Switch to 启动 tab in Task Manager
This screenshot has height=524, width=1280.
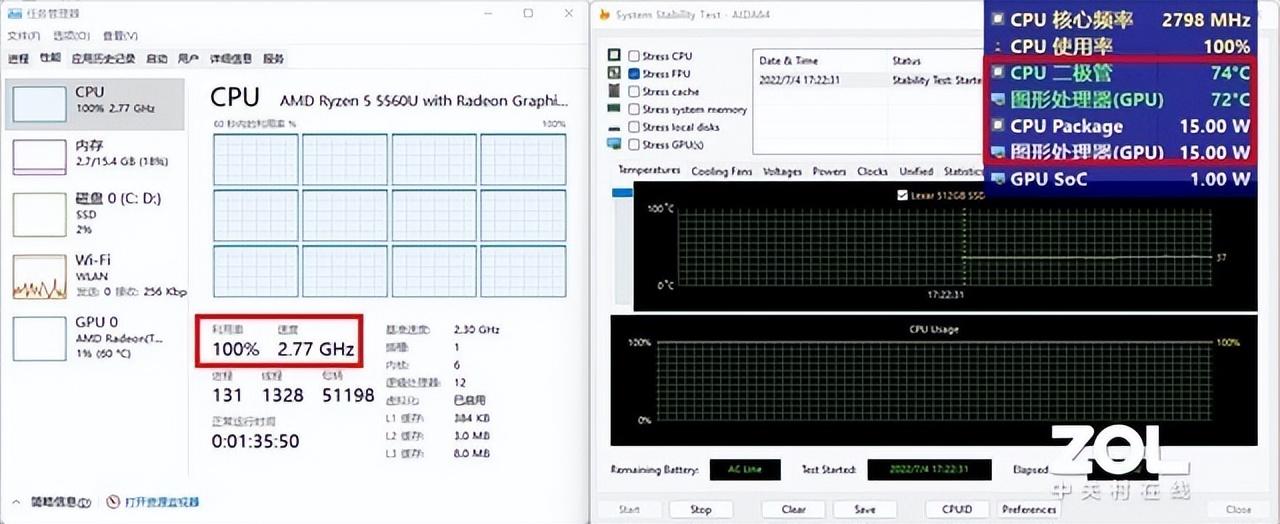point(157,59)
